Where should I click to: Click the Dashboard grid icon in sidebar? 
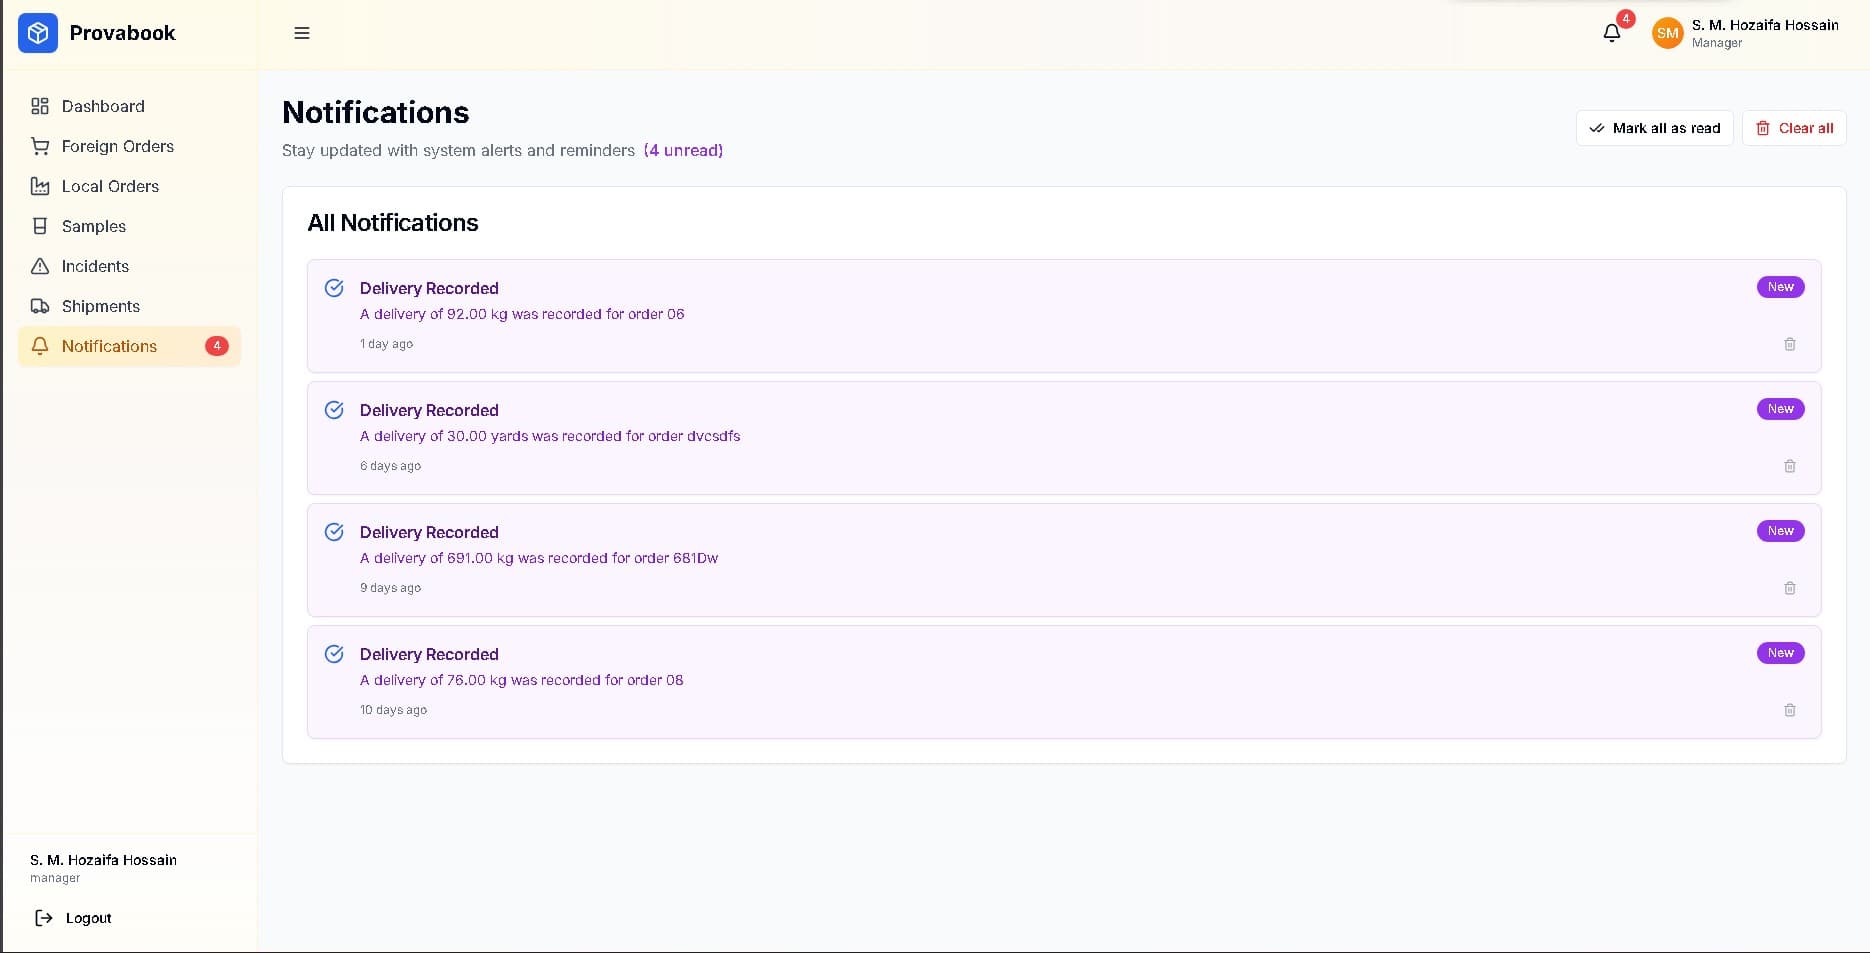pos(40,106)
